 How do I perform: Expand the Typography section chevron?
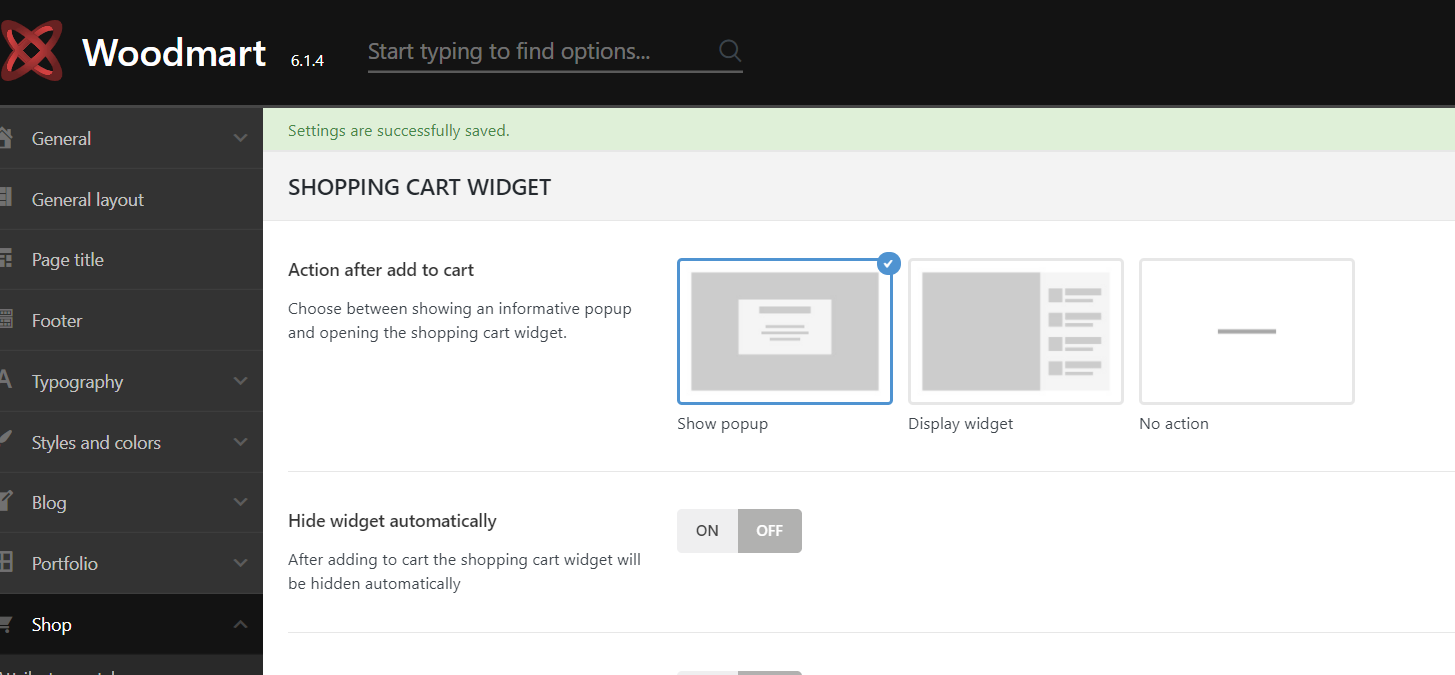pyautogui.click(x=240, y=381)
